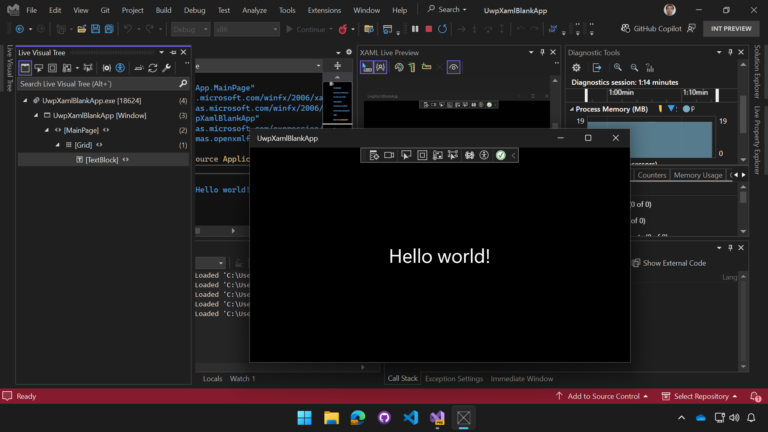Open the Debug configuration dropdown
This screenshot has height=432, width=768.
click(x=189, y=29)
